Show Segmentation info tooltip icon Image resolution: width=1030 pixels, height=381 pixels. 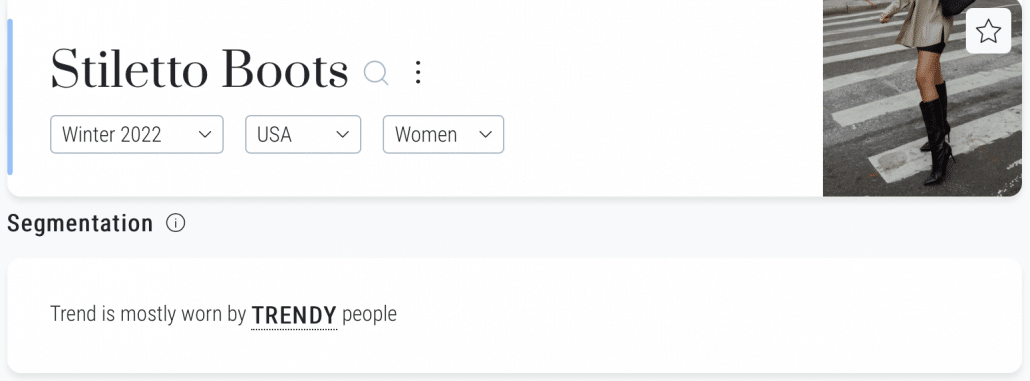click(175, 223)
